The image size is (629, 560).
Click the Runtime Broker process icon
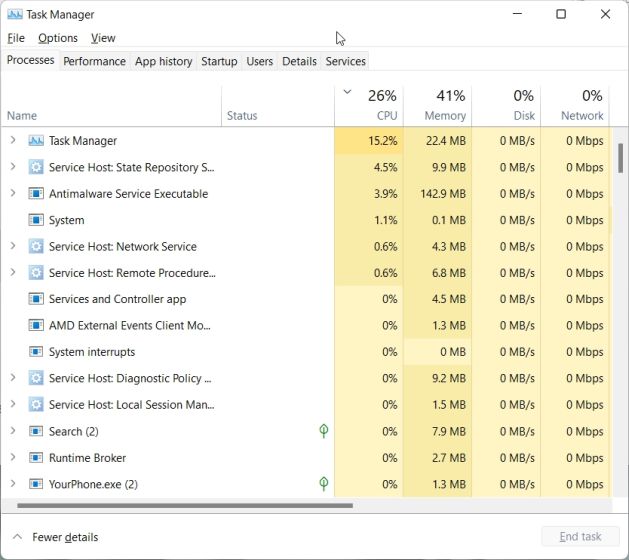[36, 458]
